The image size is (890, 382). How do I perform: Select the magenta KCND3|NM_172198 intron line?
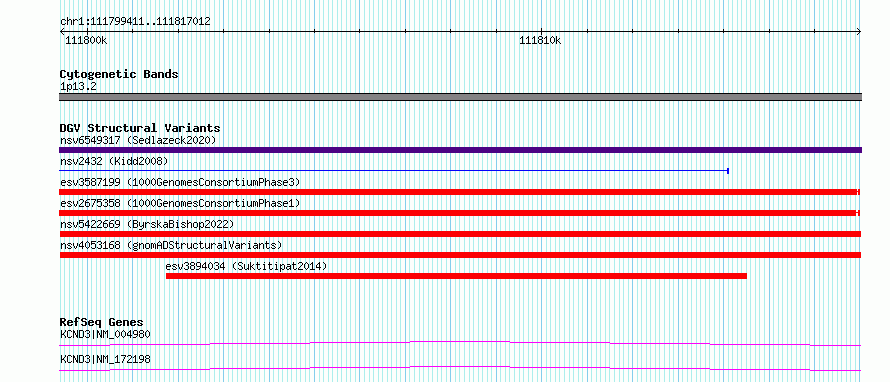[460, 368]
